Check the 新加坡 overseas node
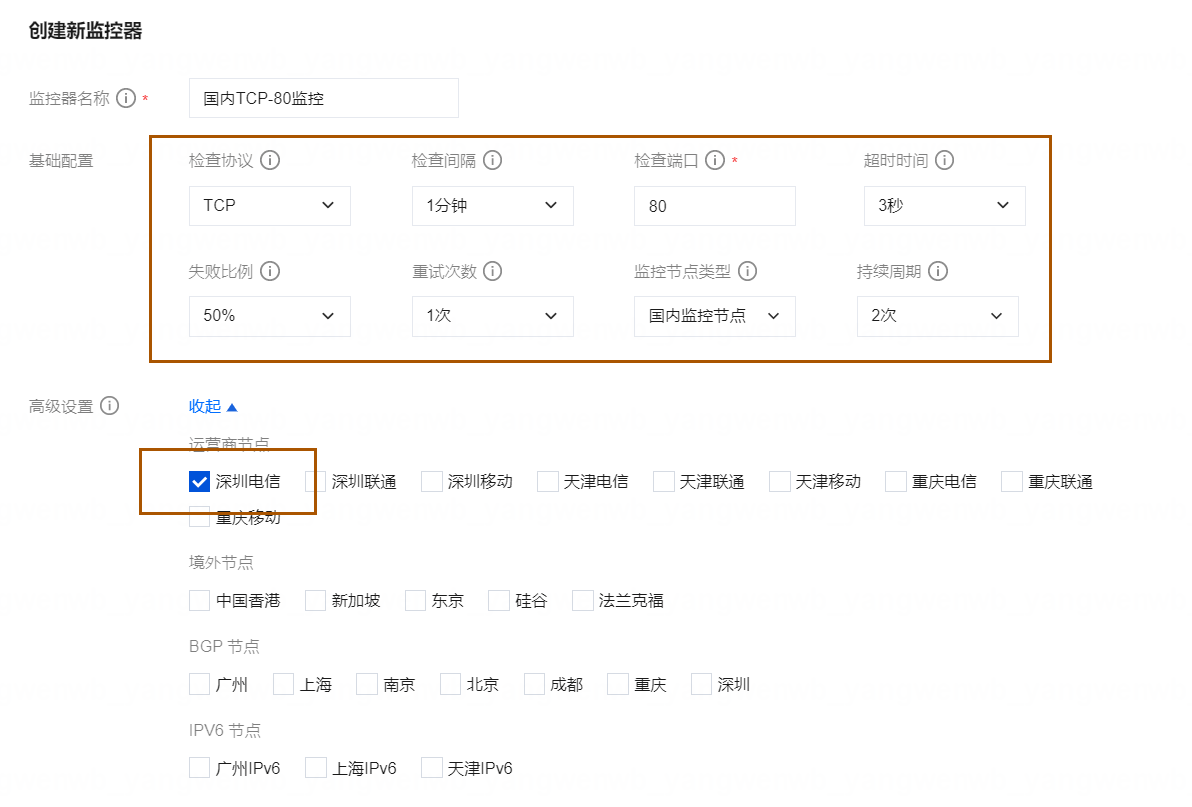1192x807 pixels. coord(315,600)
